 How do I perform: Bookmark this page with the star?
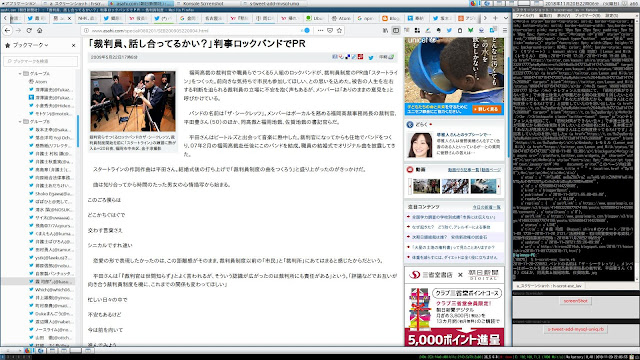point(339,30)
